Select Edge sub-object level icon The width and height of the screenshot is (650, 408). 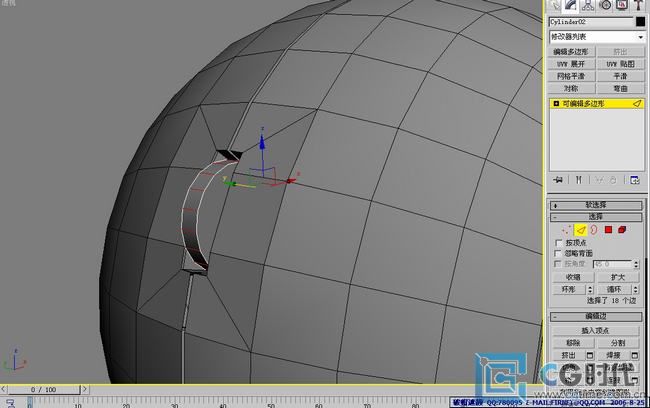[580, 230]
